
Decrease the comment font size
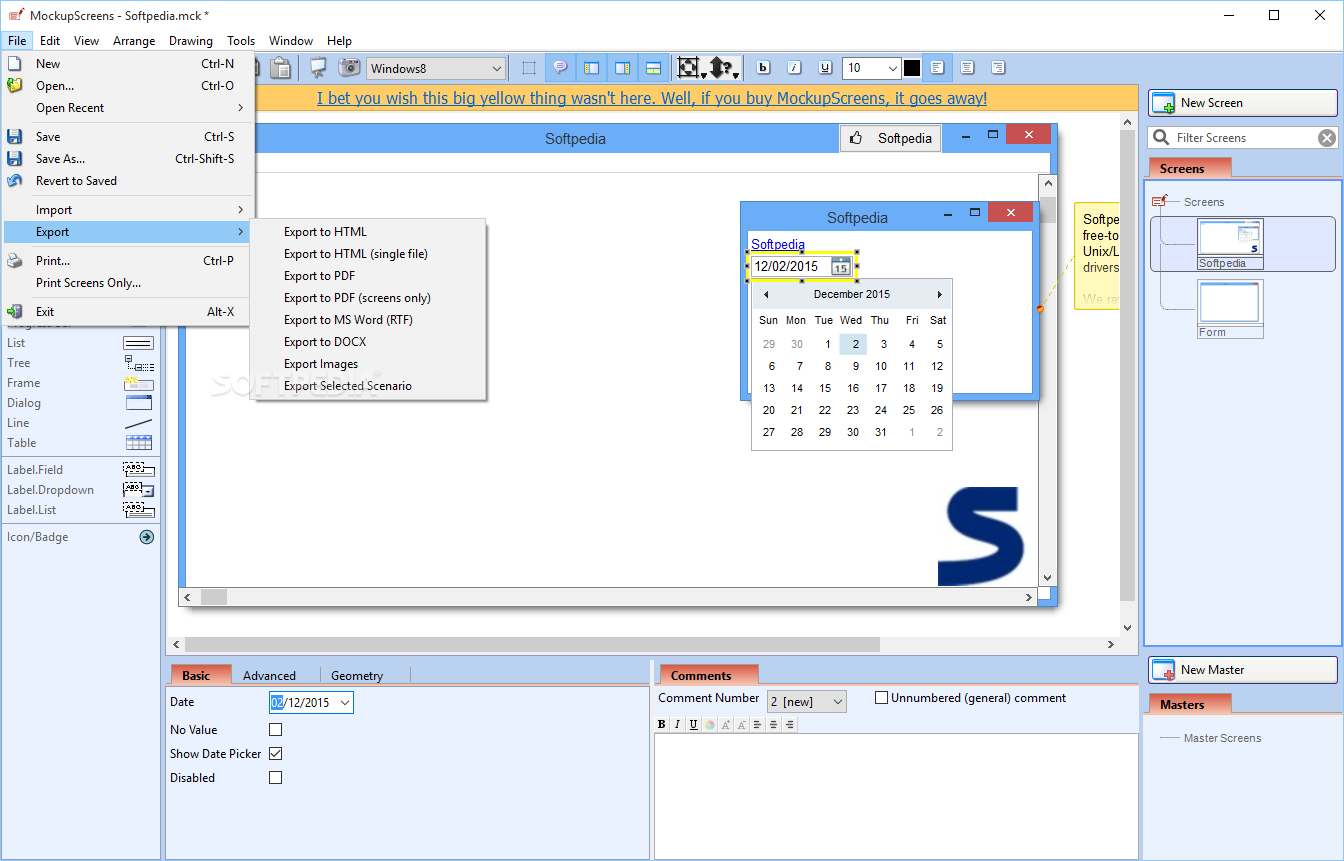pos(742,724)
